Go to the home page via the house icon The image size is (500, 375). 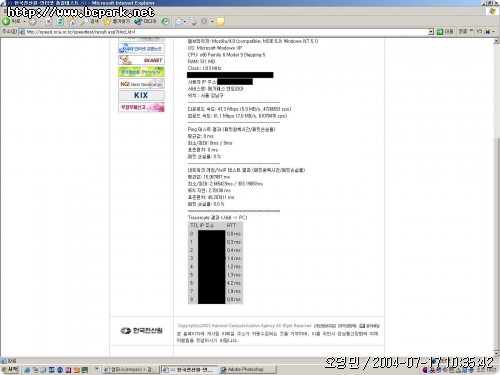pyautogui.click(x=71, y=22)
